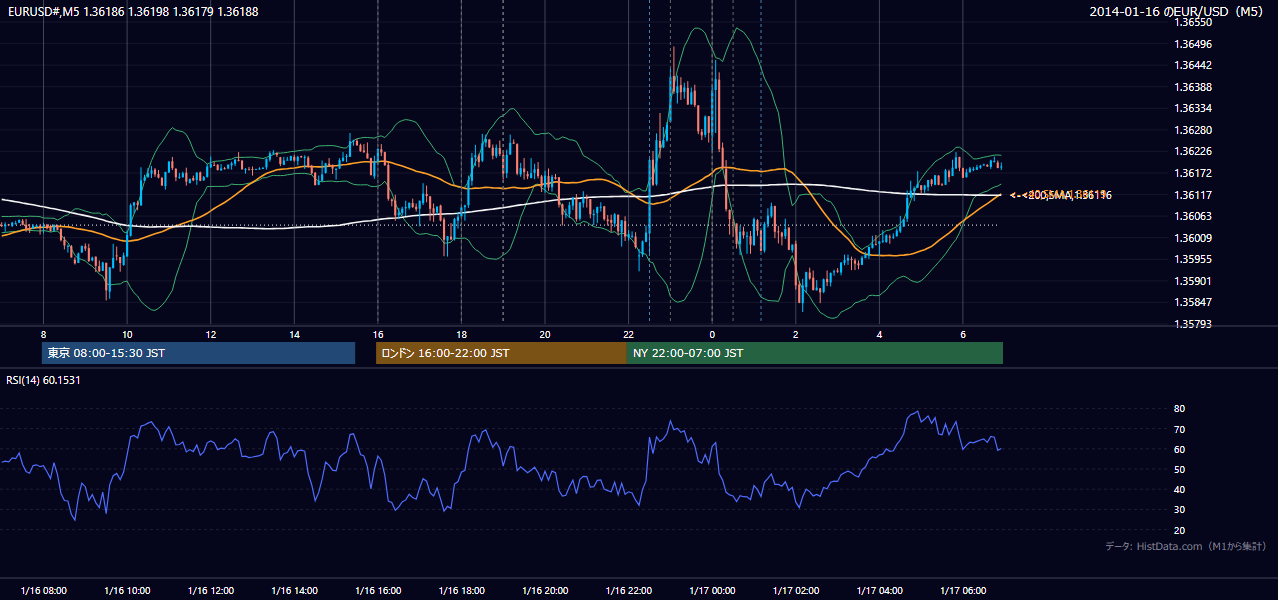Click price axis value 1.36442

(x=1192, y=65)
